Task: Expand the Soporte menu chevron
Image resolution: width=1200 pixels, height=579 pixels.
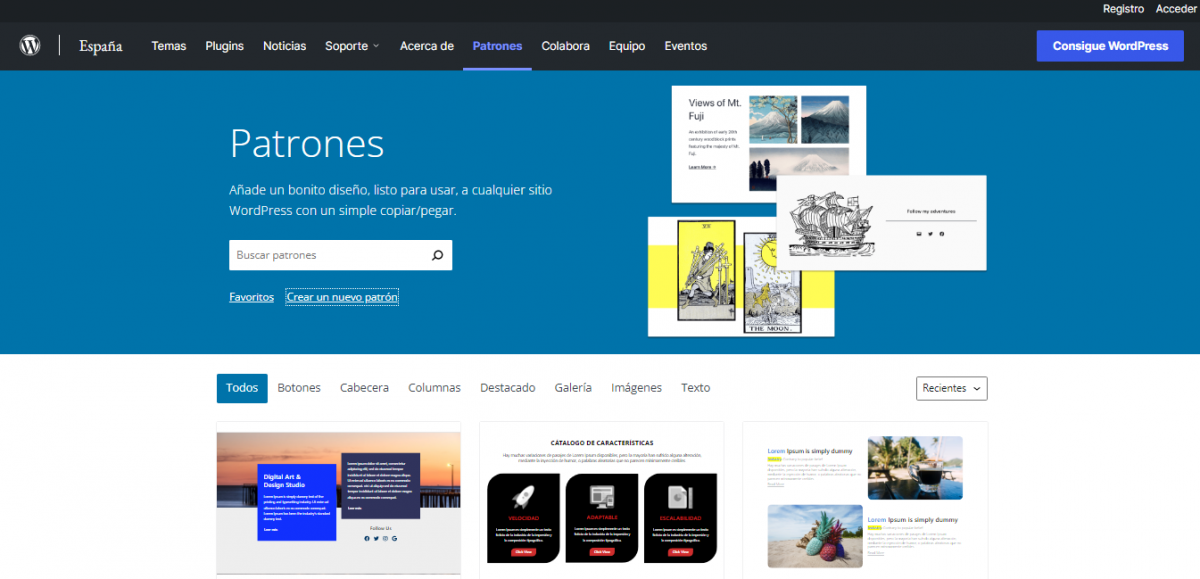Action: [376, 46]
